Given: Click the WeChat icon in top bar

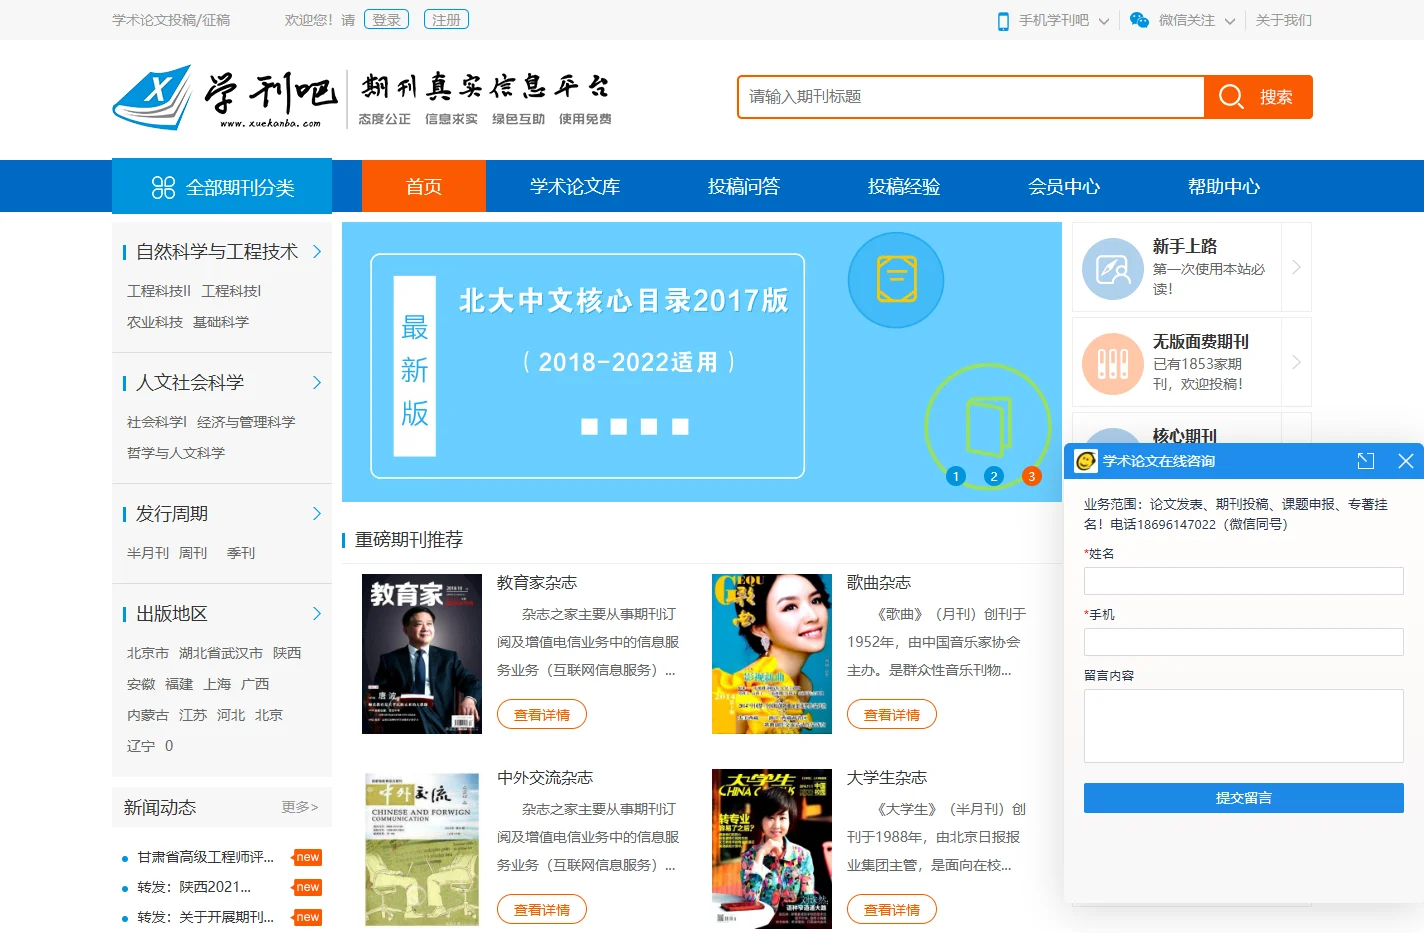Looking at the screenshot, I should [1139, 20].
